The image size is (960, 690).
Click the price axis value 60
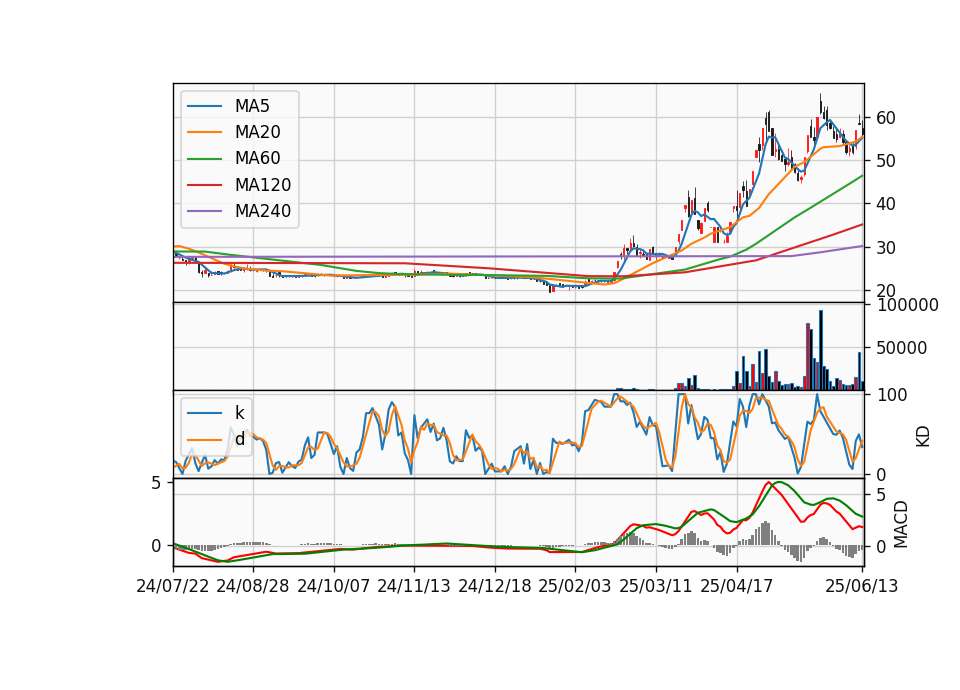click(886, 118)
